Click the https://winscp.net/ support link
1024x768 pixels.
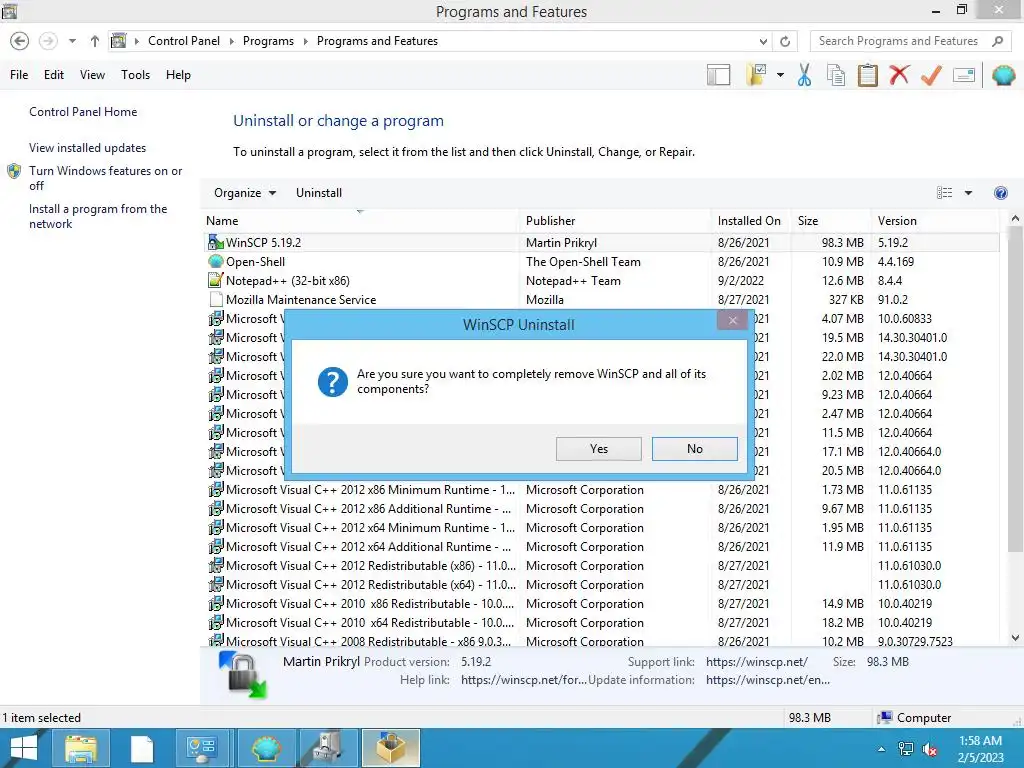(756, 662)
